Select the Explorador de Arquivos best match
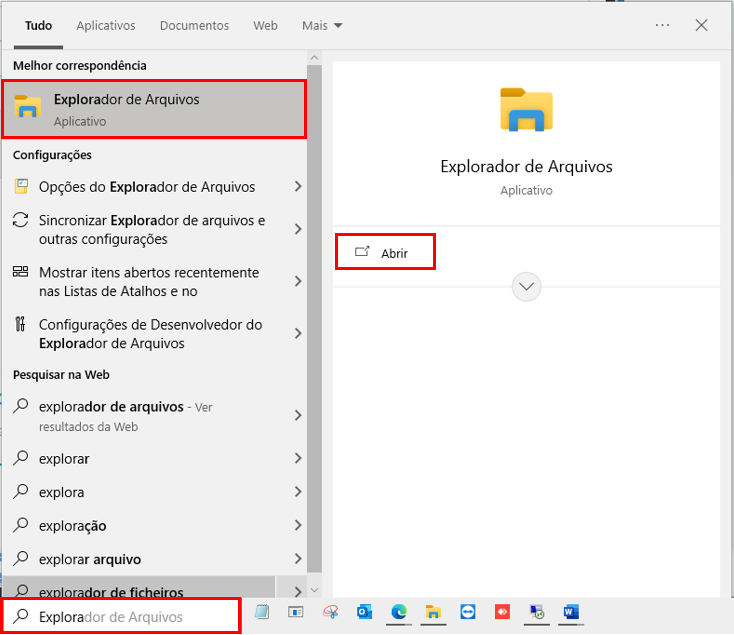734x635 pixels. pyautogui.click(x=154, y=109)
